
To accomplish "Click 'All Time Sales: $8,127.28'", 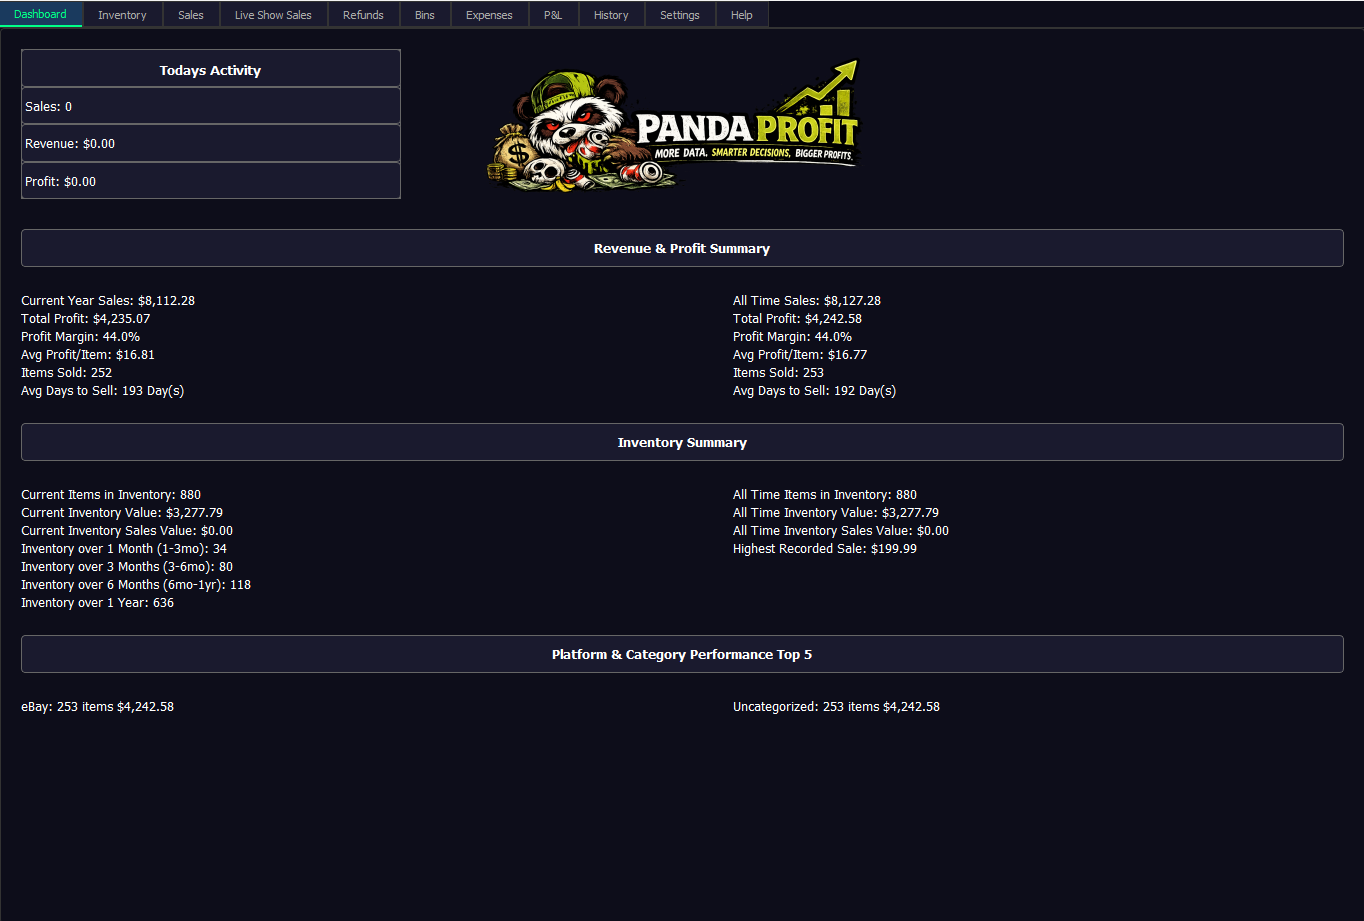I will click(x=807, y=300).
